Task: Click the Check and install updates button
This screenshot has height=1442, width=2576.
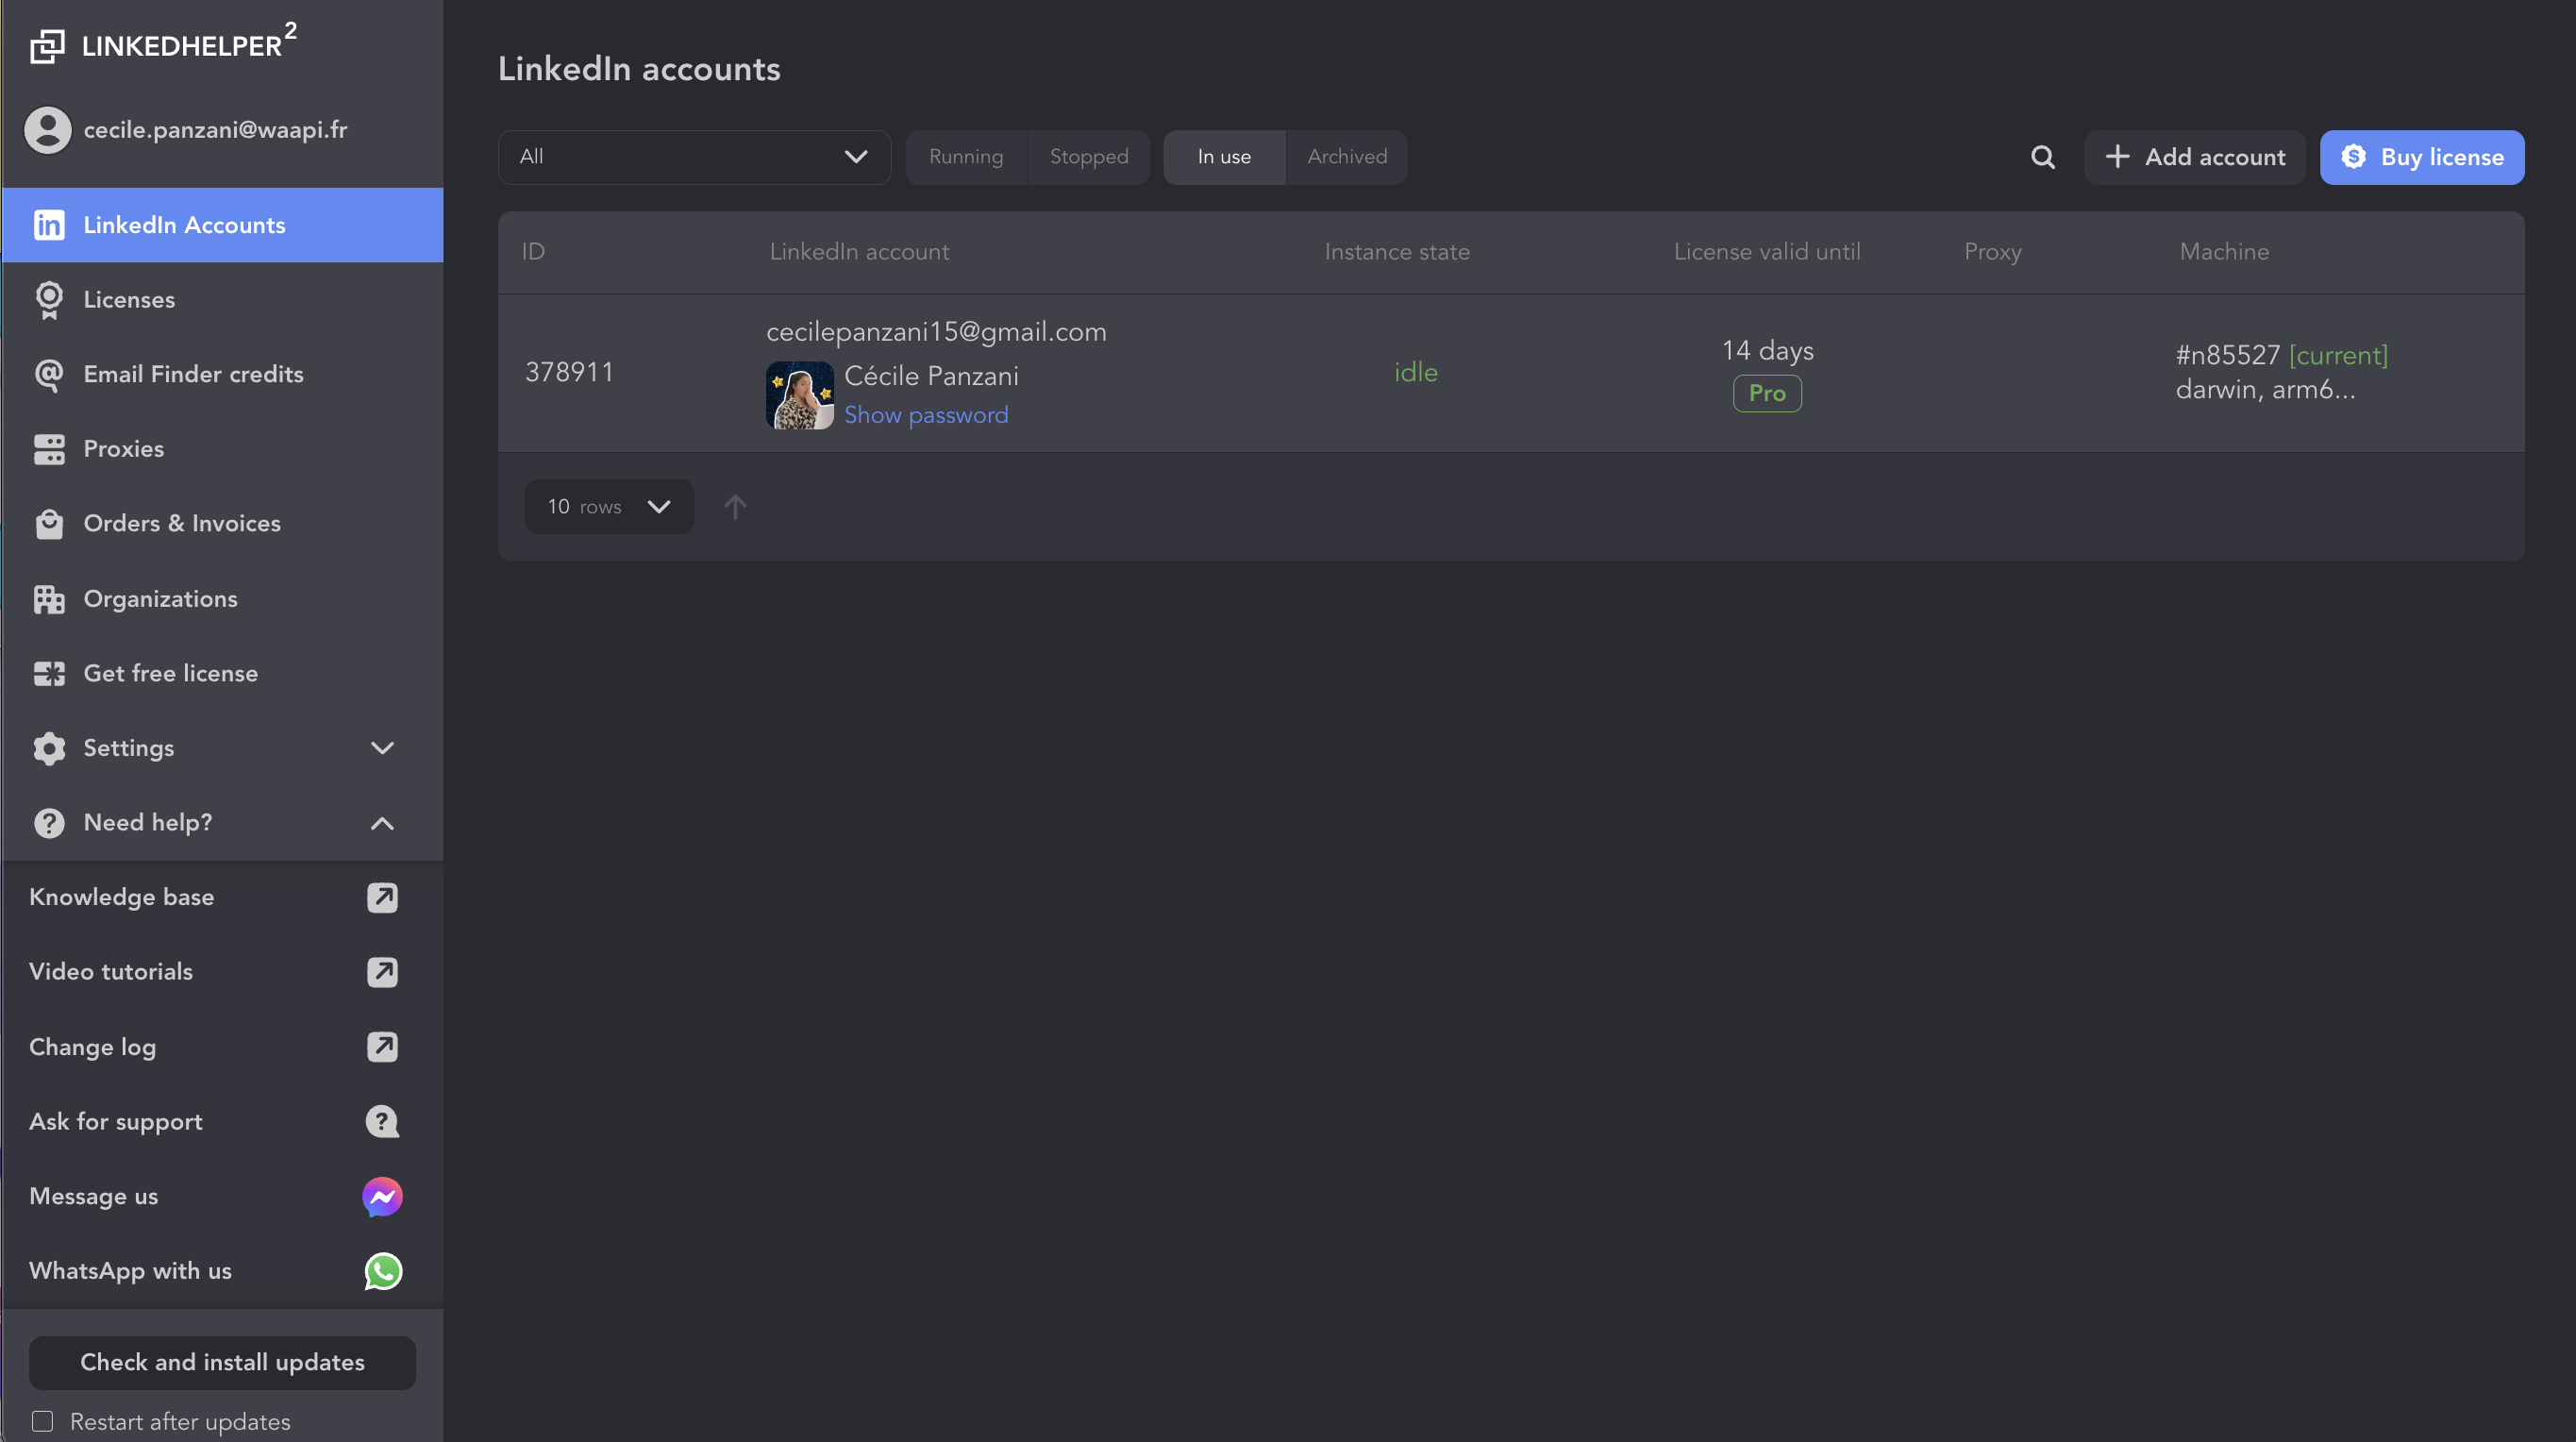Action: click(221, 1363)
